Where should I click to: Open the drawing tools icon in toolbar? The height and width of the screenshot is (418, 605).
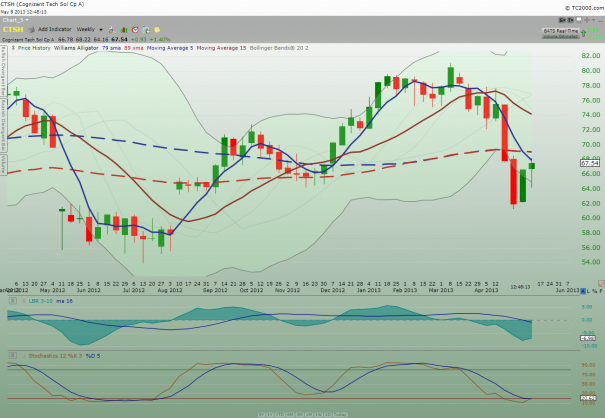coord(112,29)
